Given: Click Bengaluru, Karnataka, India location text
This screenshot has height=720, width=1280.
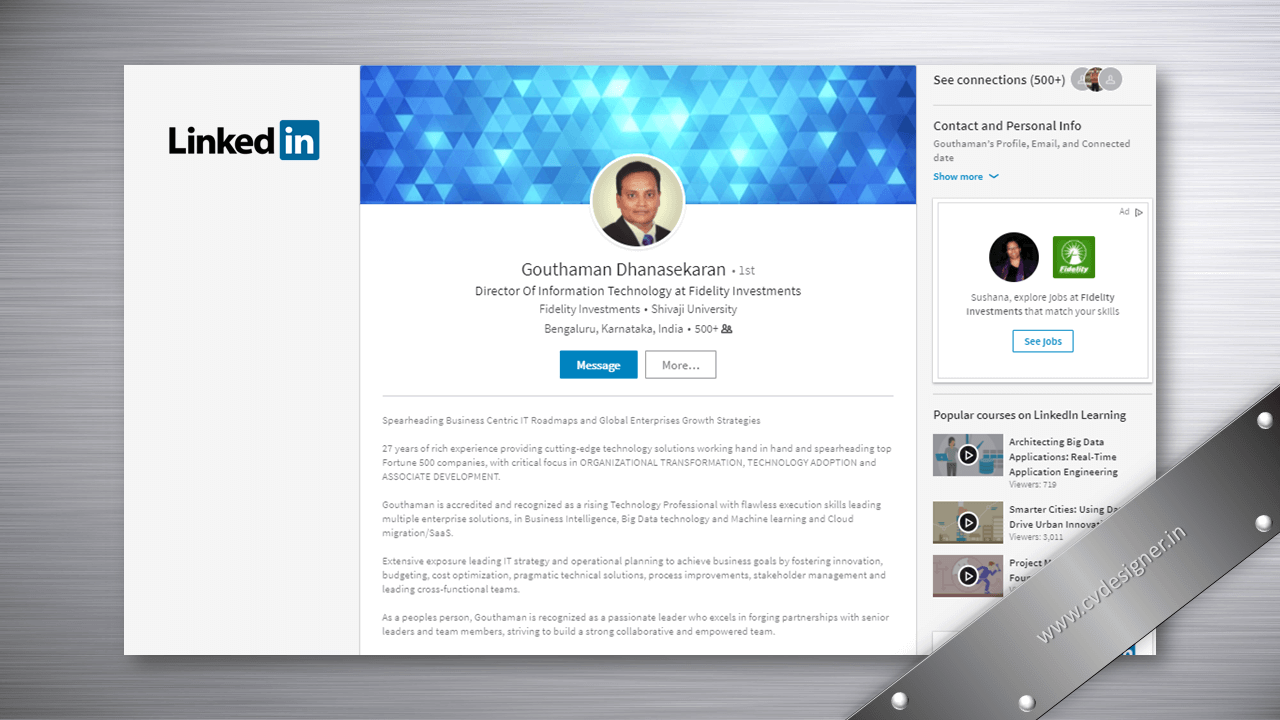Looking at the screenshot, I should tap(614, 329).
